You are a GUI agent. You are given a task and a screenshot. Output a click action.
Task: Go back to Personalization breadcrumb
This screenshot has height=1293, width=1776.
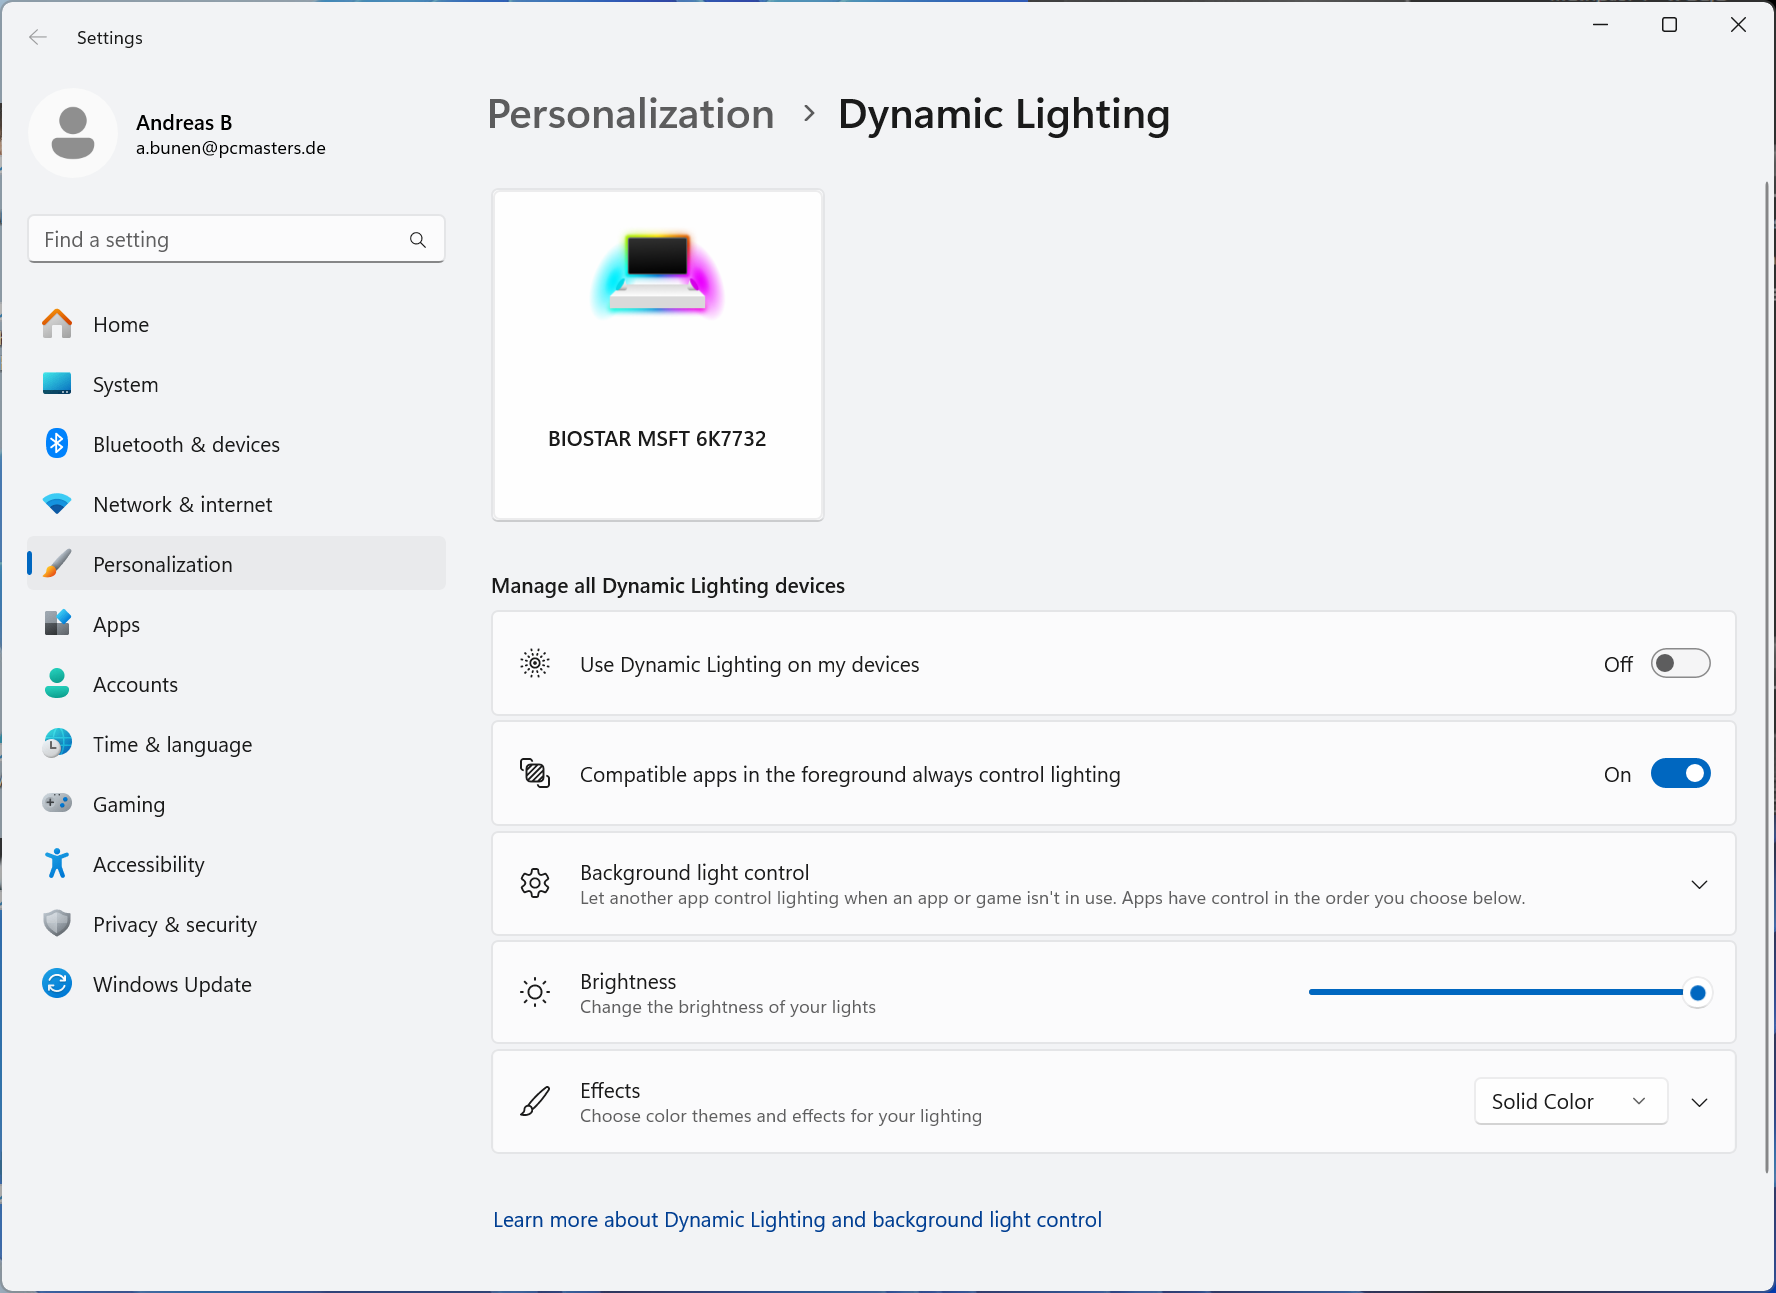coord(631,114)
